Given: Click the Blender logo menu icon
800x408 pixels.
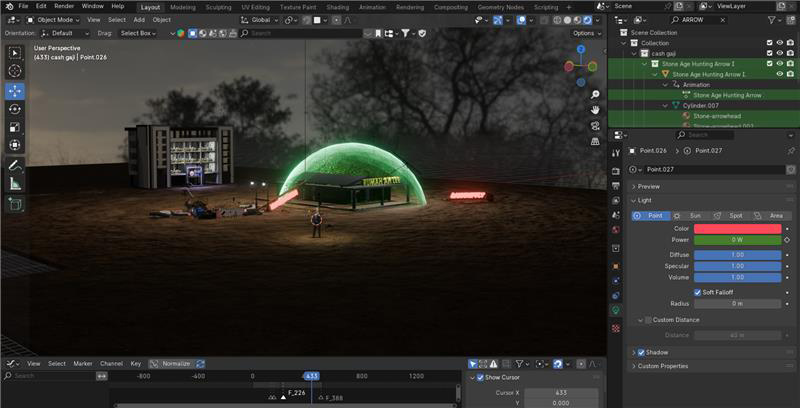Looking at the screenshot, I should pos(9,7).
